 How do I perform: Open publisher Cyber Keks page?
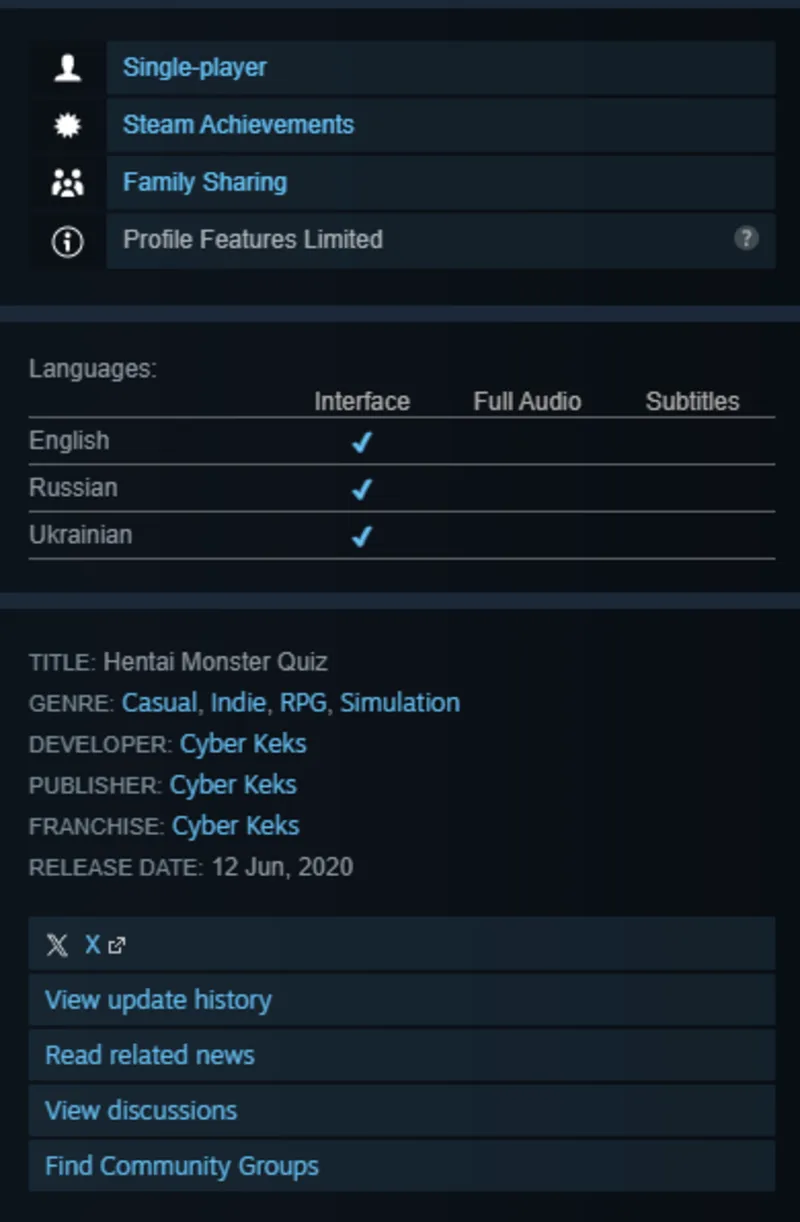(233, 785)
